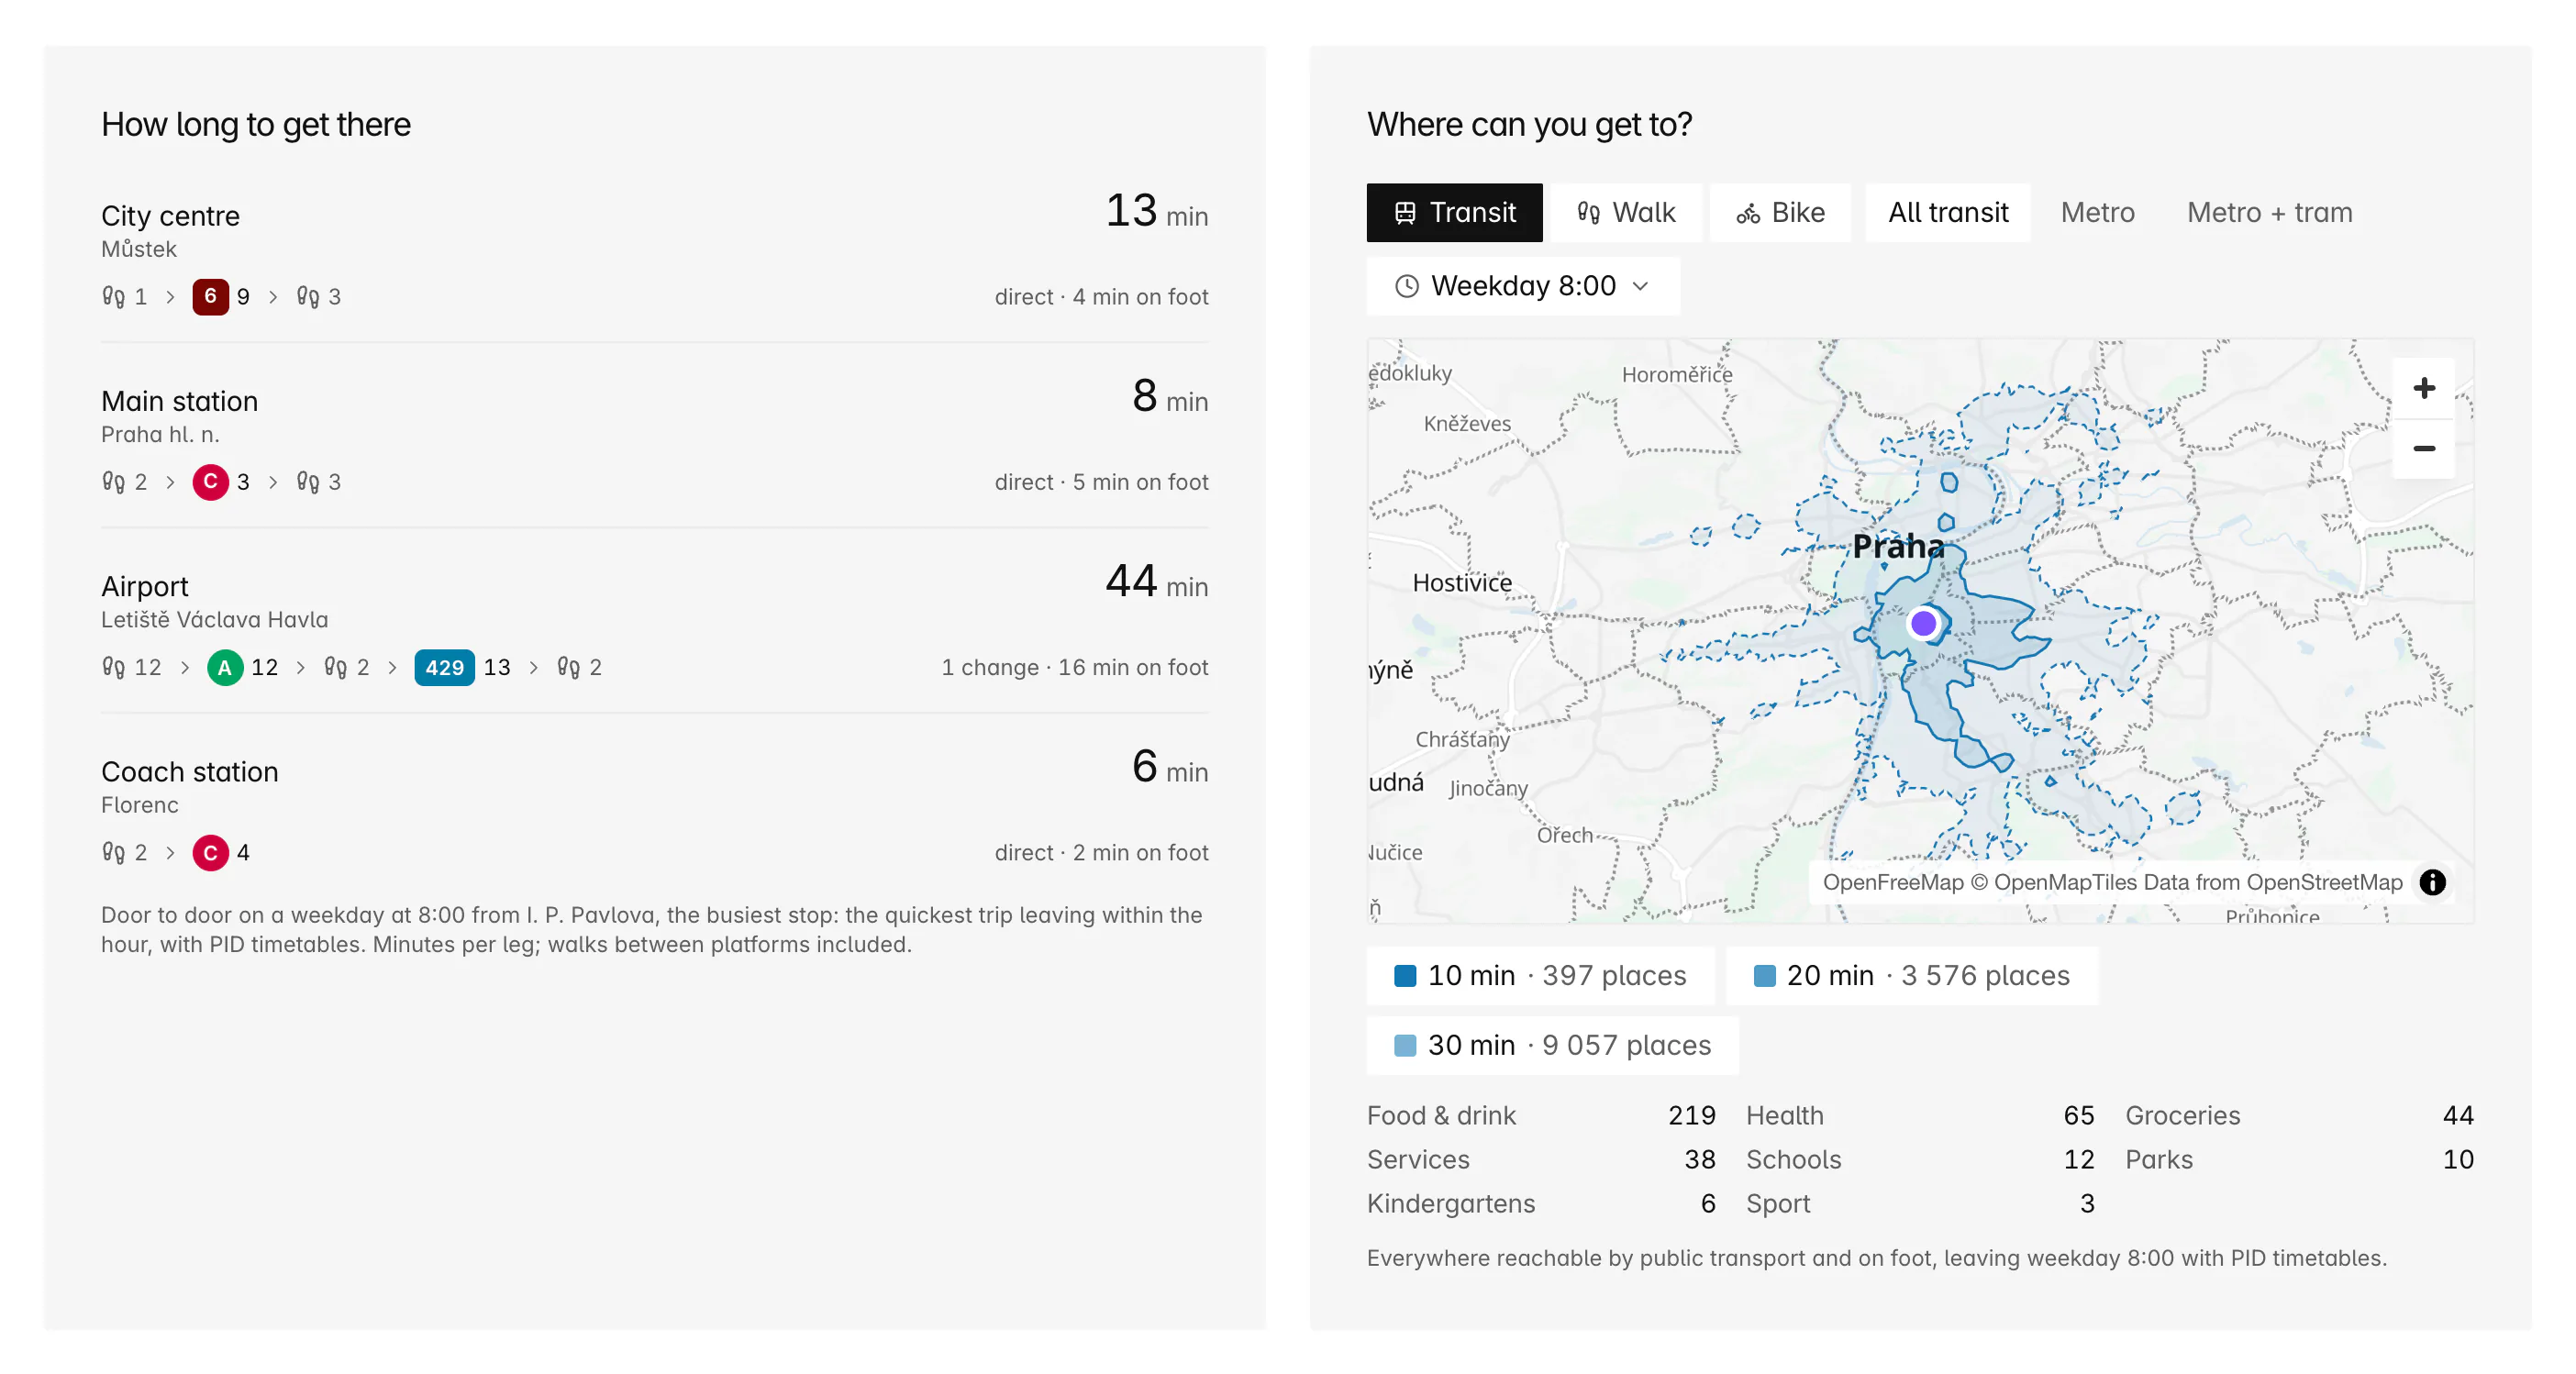This screenshot has height=1374, width=2576.
Task: Click the last walking icon in Airport row
Action: [x=569, y=667]
